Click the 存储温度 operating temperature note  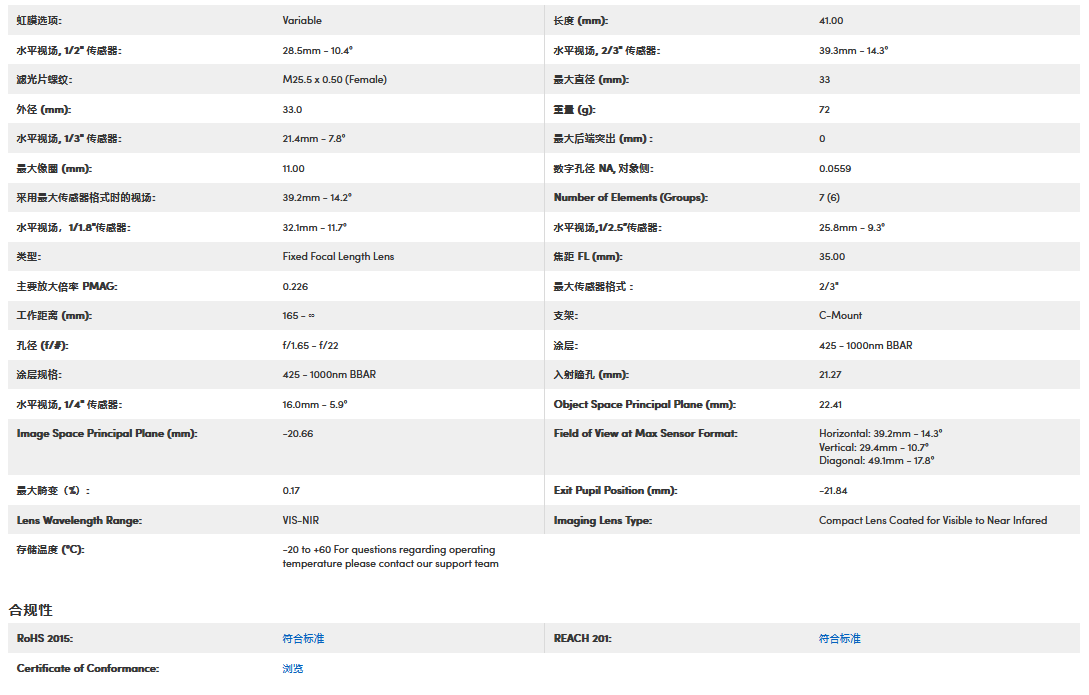click(x=390, y=556)
